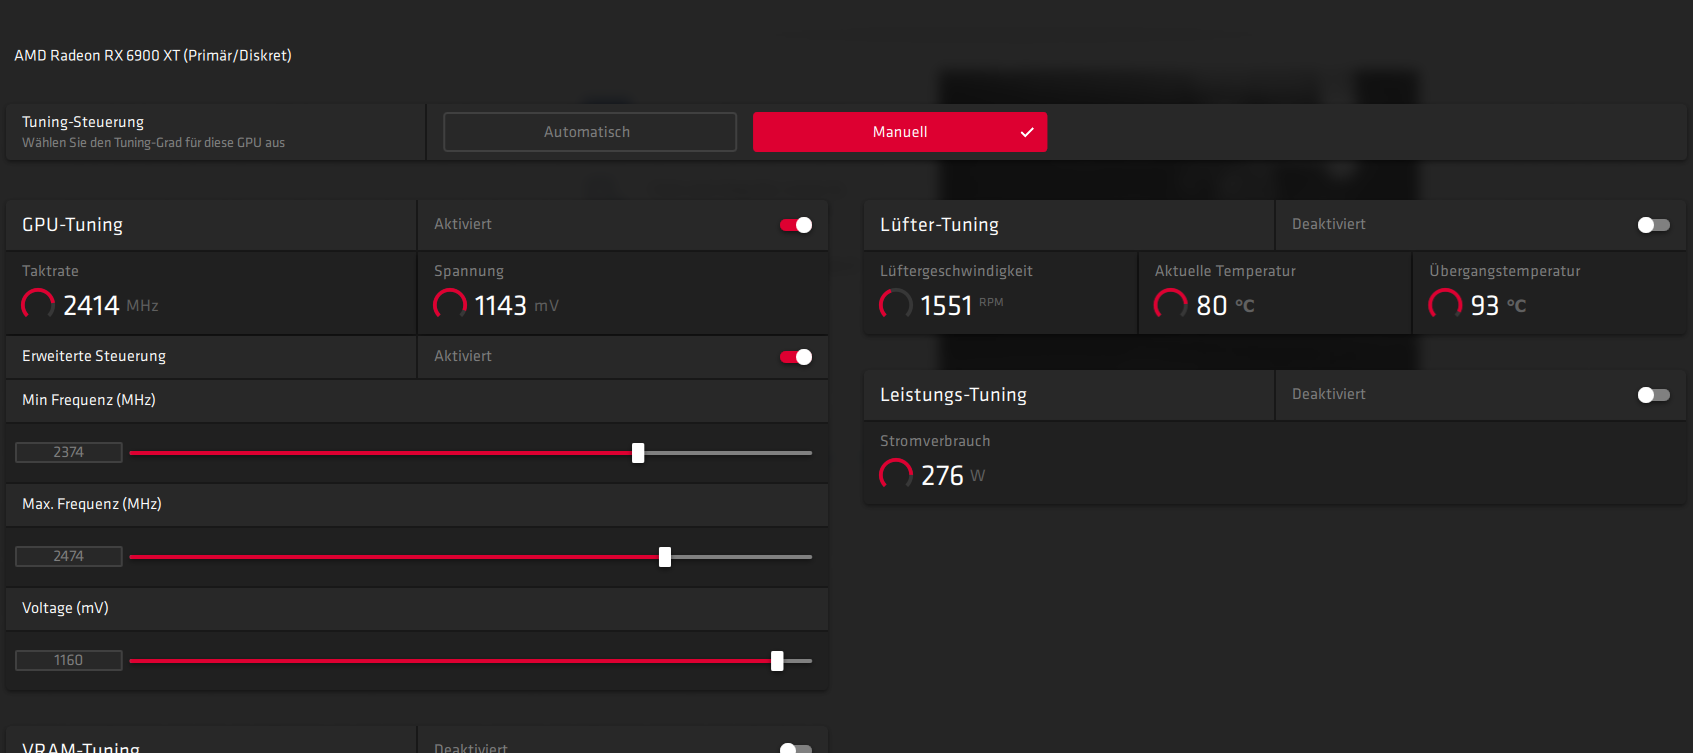Toggle the Erweiterte Steuerung switch
The image size is (1693, 753).
coord(796,357)
